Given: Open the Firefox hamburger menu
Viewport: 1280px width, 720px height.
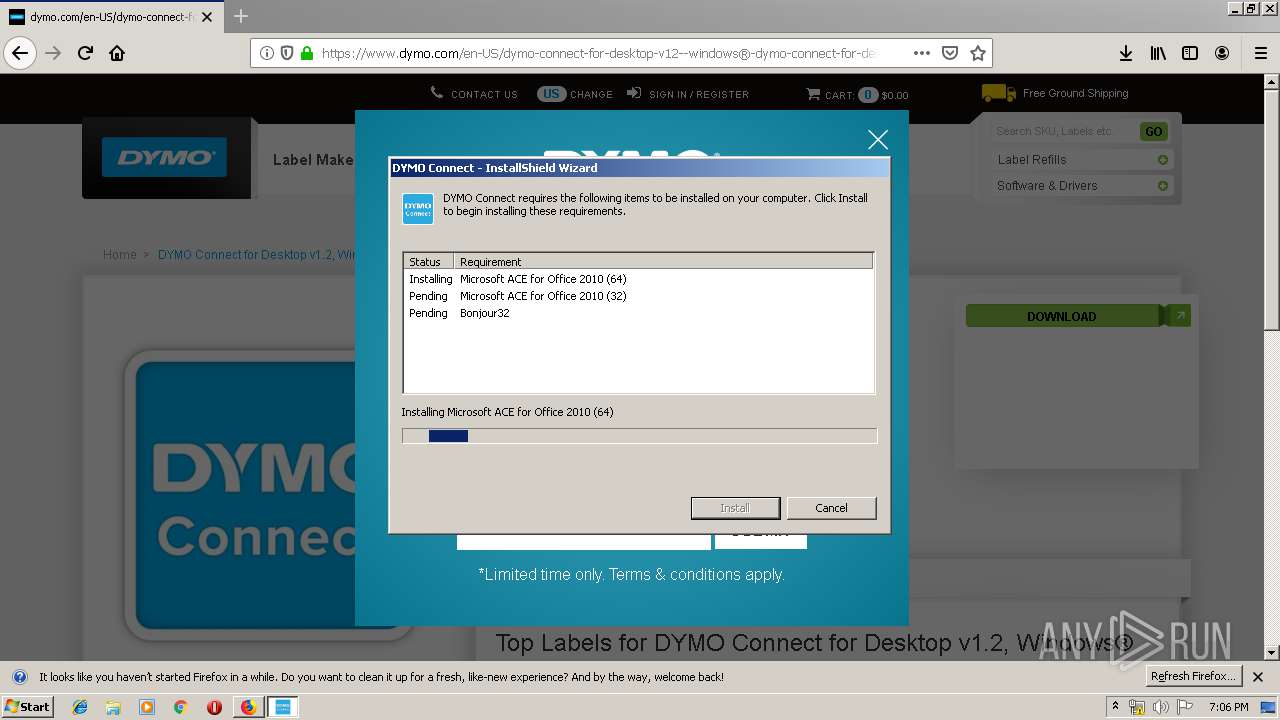Looking at the screenshot, I should point(1260,53).
